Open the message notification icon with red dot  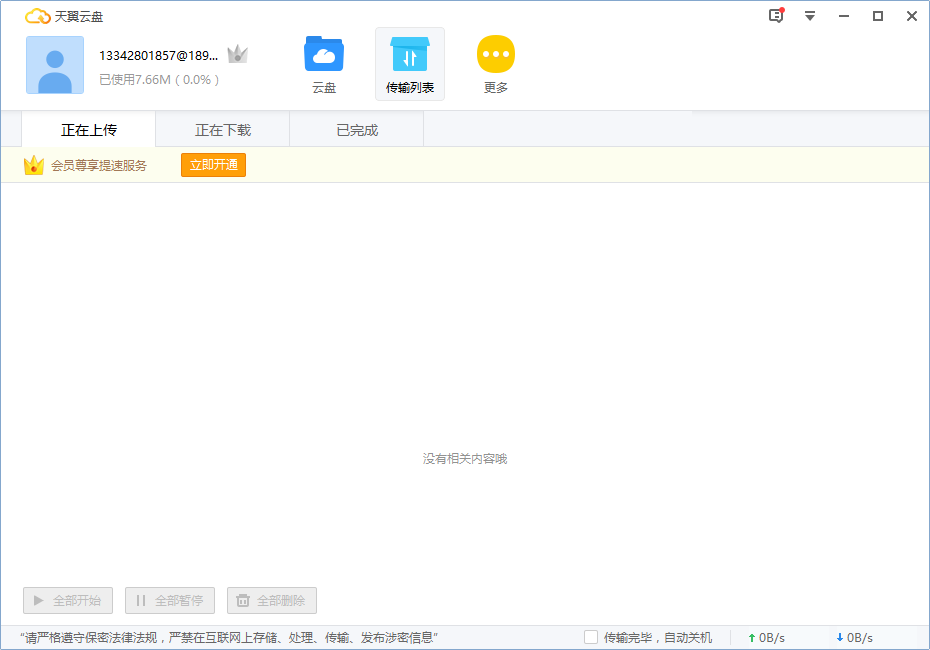pyautogui.click(x=775, y=16)
